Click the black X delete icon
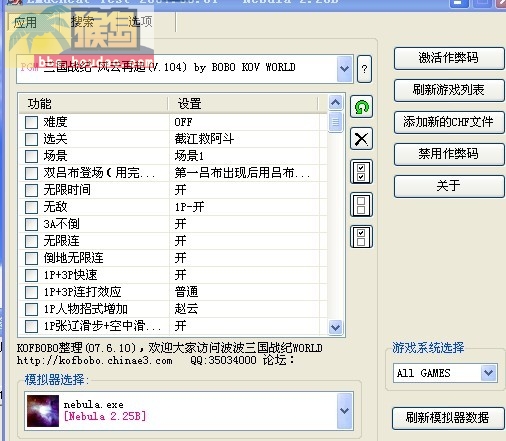The height and width of the screenshot is (441, 506). (x=361, y=139)
